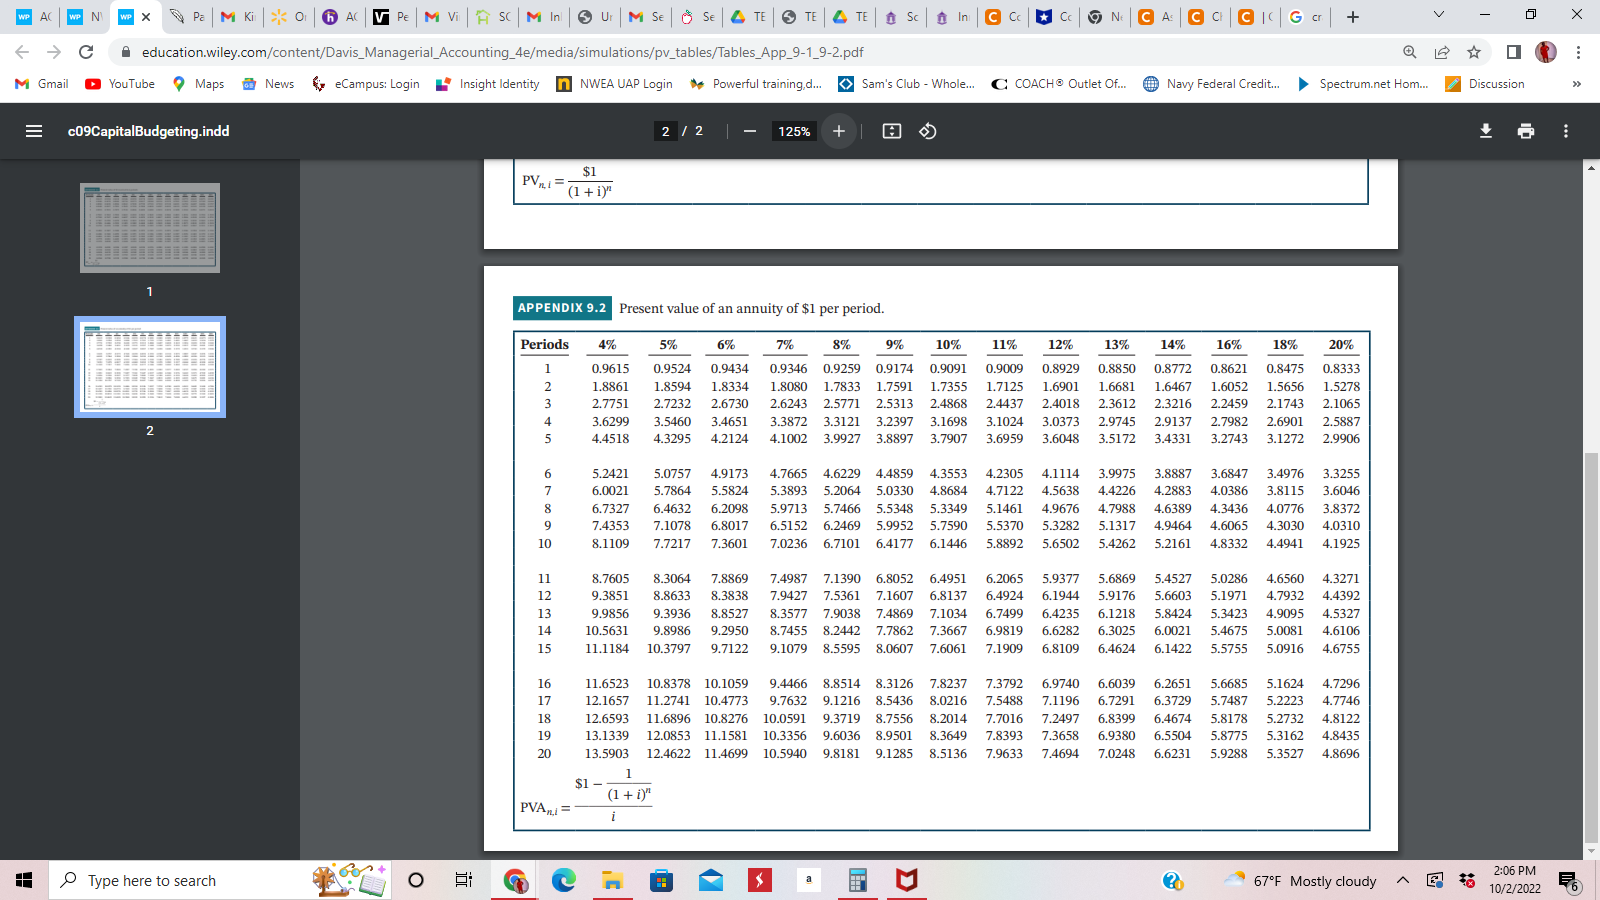
Task: Click the fit to page icon
Action: [x=892, y=131]
